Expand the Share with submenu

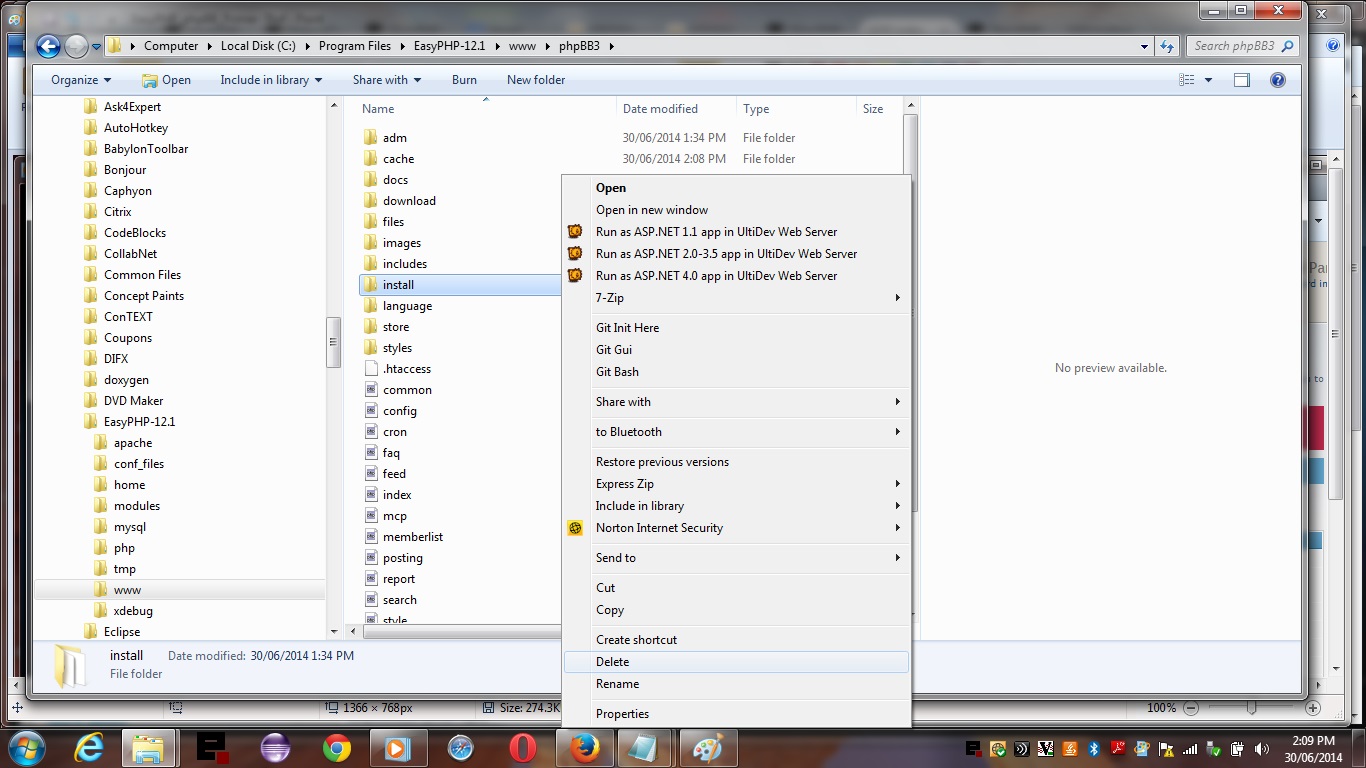(736, 402)
